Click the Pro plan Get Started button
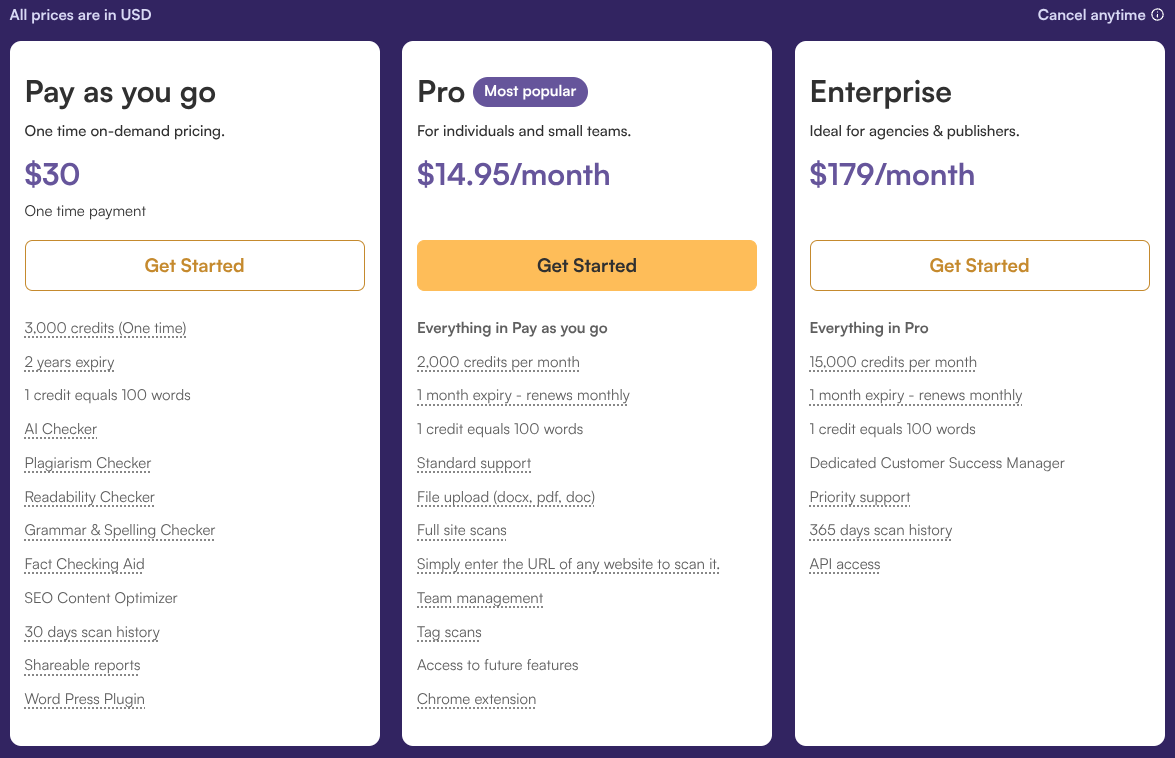The image size is (1175, 758). pos(587,265)
